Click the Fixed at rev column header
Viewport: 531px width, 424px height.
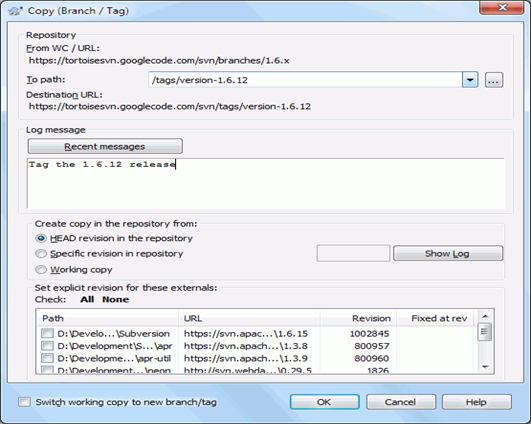click(x=436, y=318)
